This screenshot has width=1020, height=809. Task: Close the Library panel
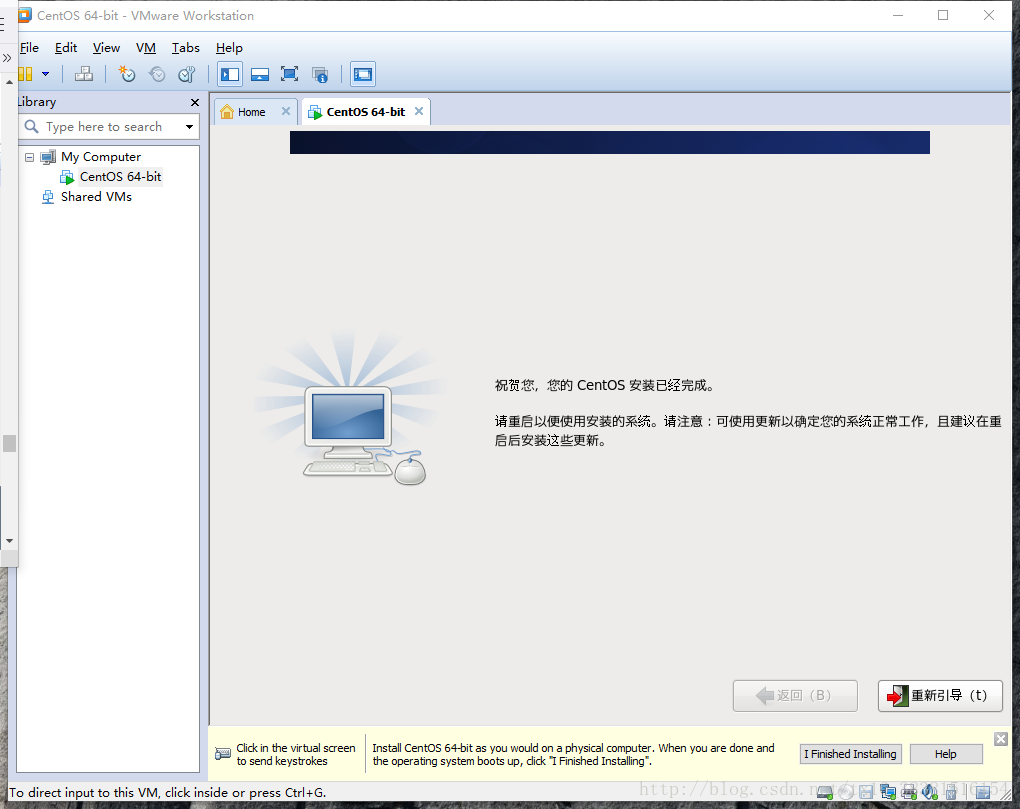pyautogui.click(x=195, y=102)
